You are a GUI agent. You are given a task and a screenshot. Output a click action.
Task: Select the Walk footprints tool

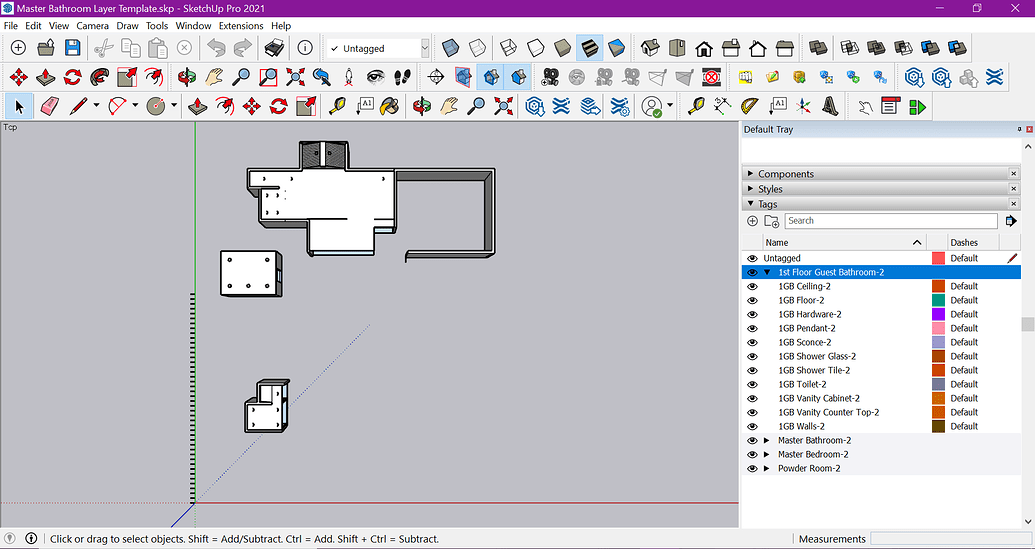pos(402,77)
